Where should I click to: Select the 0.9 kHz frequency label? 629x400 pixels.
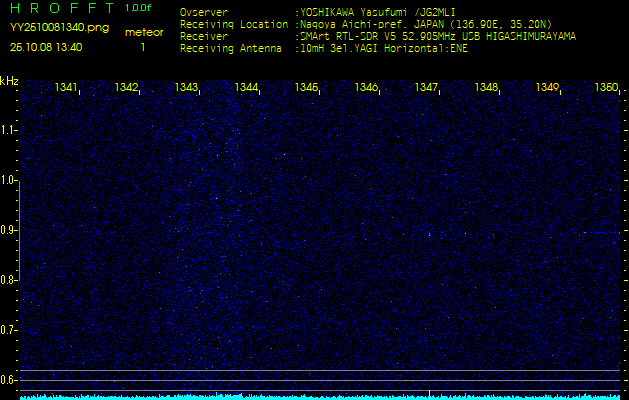tap(9, 230)
